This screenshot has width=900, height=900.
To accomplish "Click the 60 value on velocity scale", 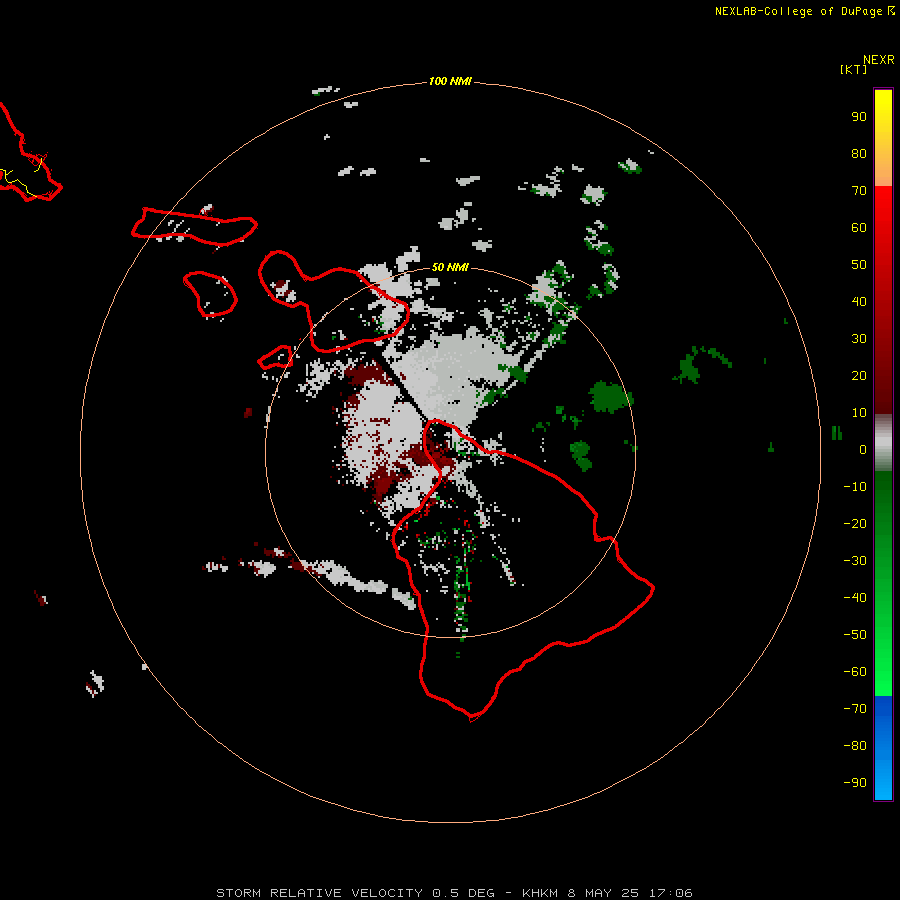I will [x=859, y=228].
